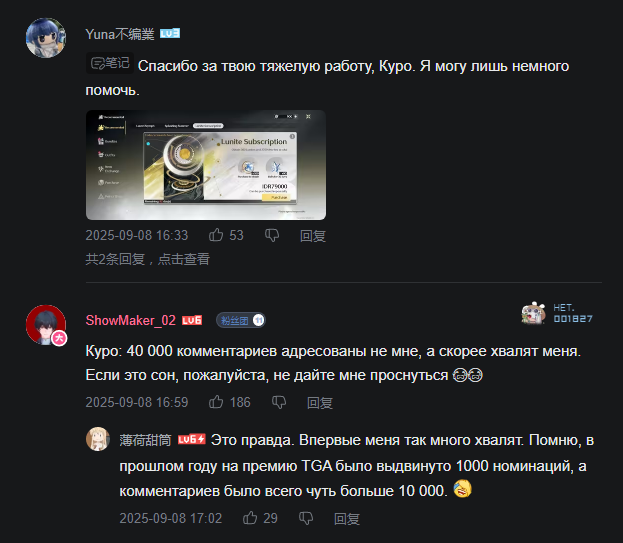
Task: Open Yuna不编業 username link
Action: click(x=120, y=34)
